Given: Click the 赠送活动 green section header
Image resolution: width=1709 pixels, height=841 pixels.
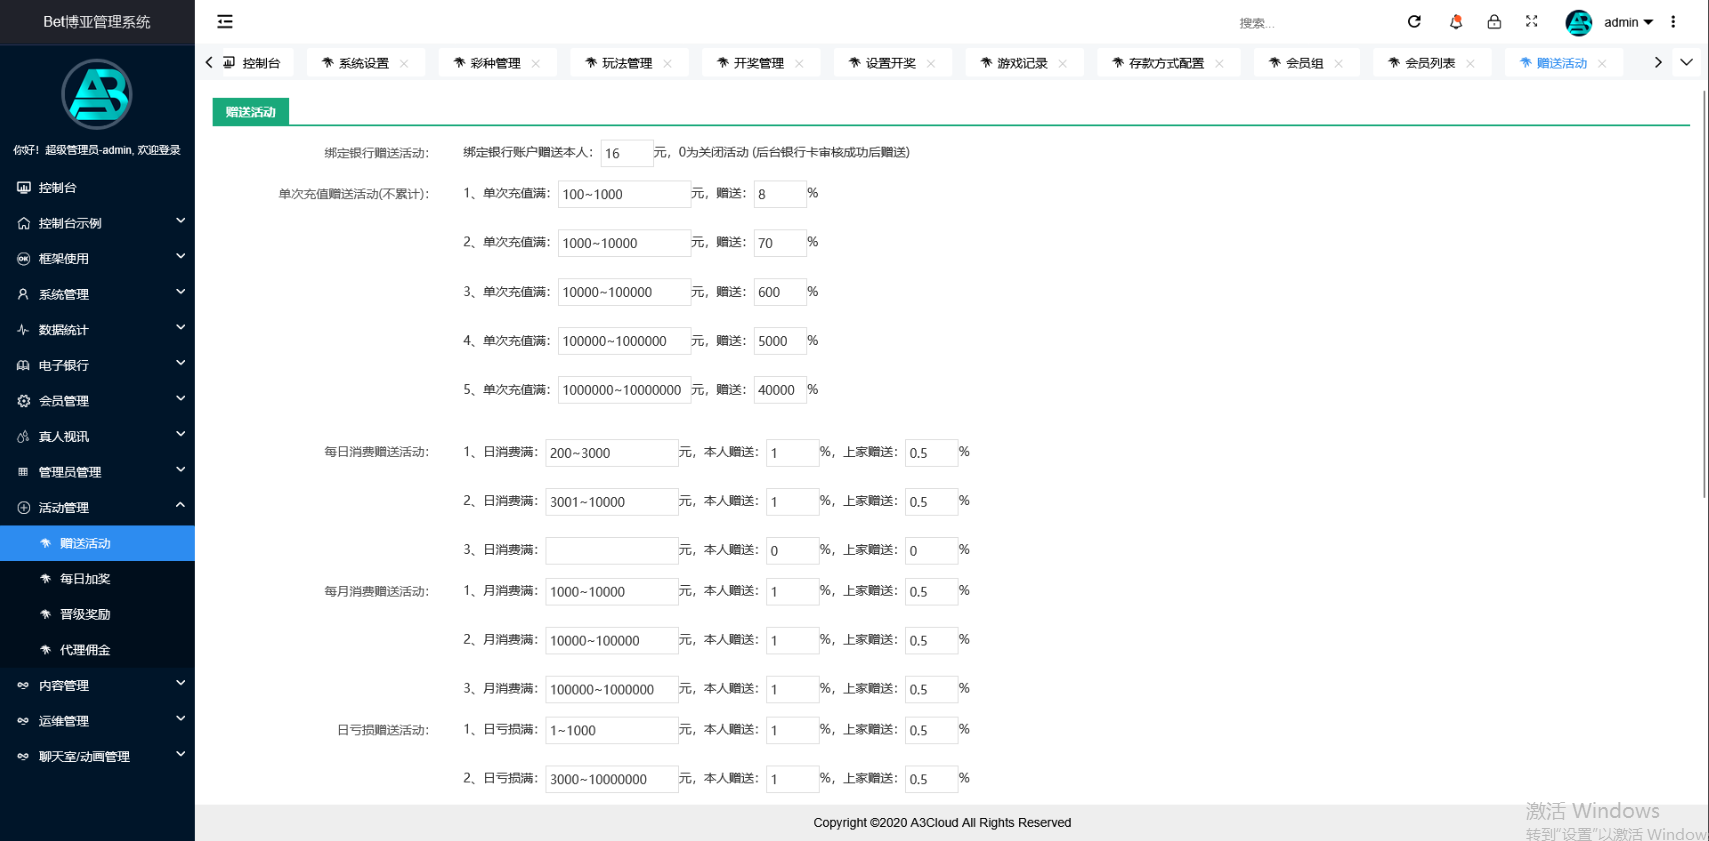Looking at the screenshot, I should pos(251,112).
